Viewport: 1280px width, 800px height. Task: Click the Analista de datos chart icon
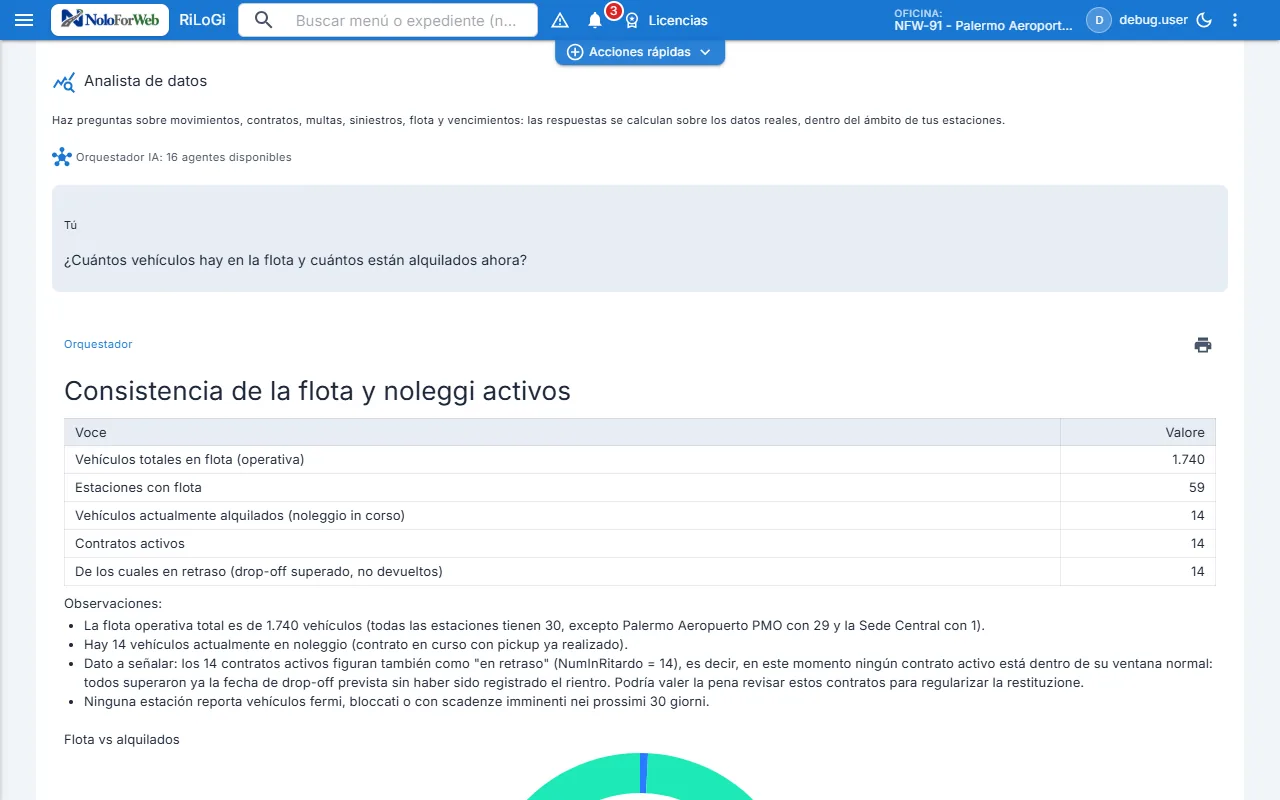tap(64, 82)
